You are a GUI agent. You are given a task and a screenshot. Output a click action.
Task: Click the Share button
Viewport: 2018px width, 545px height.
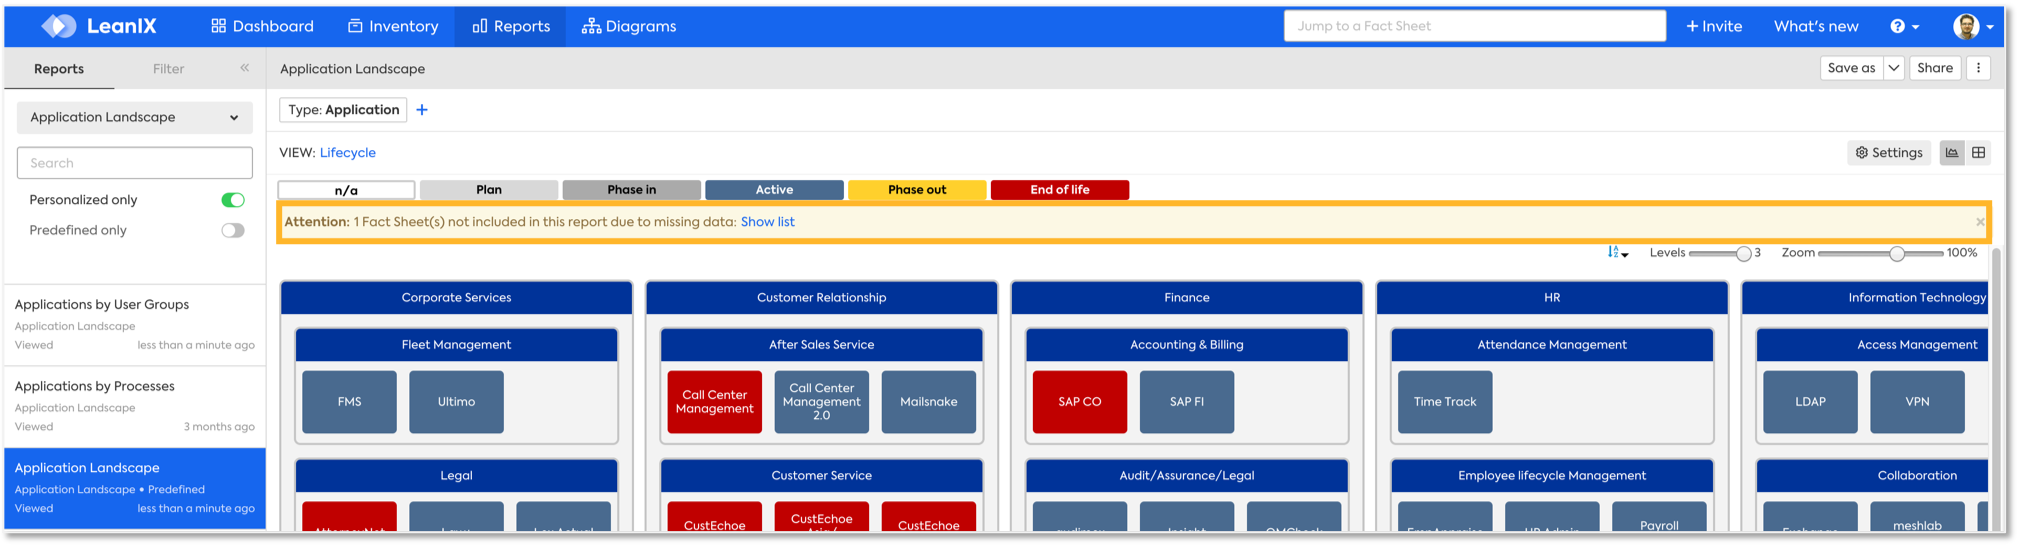pos(1934,68)
